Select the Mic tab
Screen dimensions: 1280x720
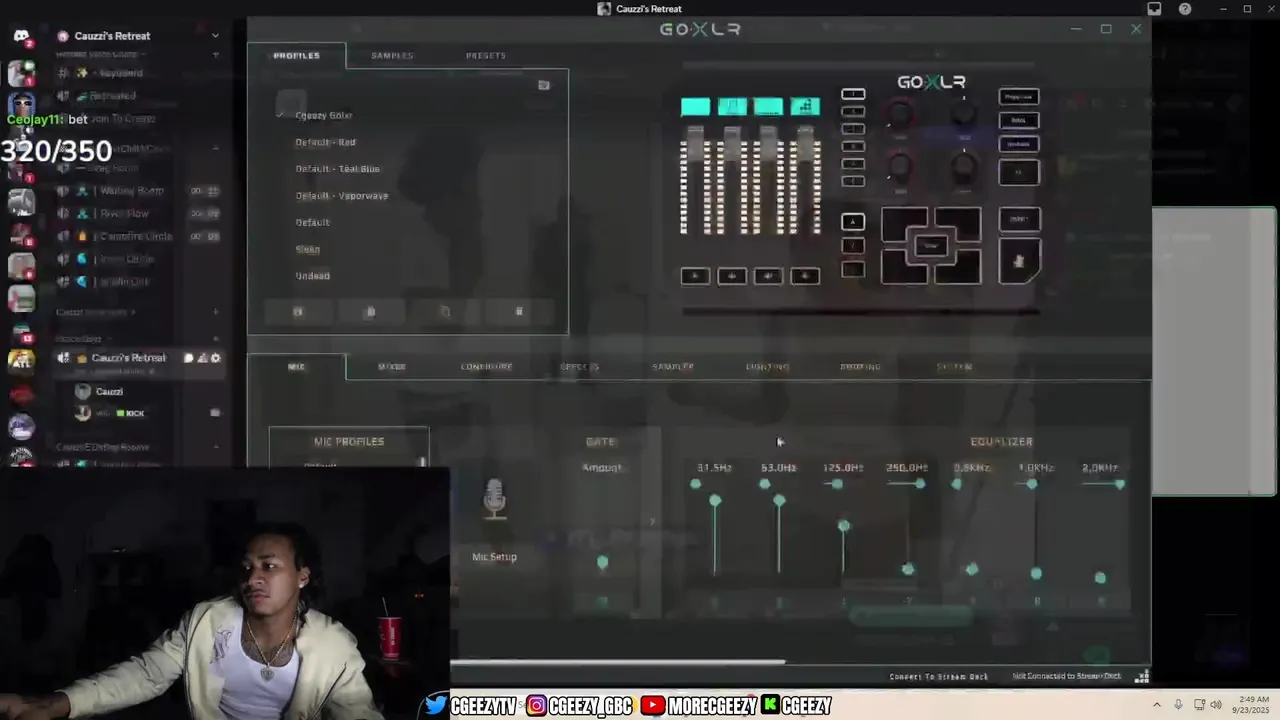tap(297, 367)
